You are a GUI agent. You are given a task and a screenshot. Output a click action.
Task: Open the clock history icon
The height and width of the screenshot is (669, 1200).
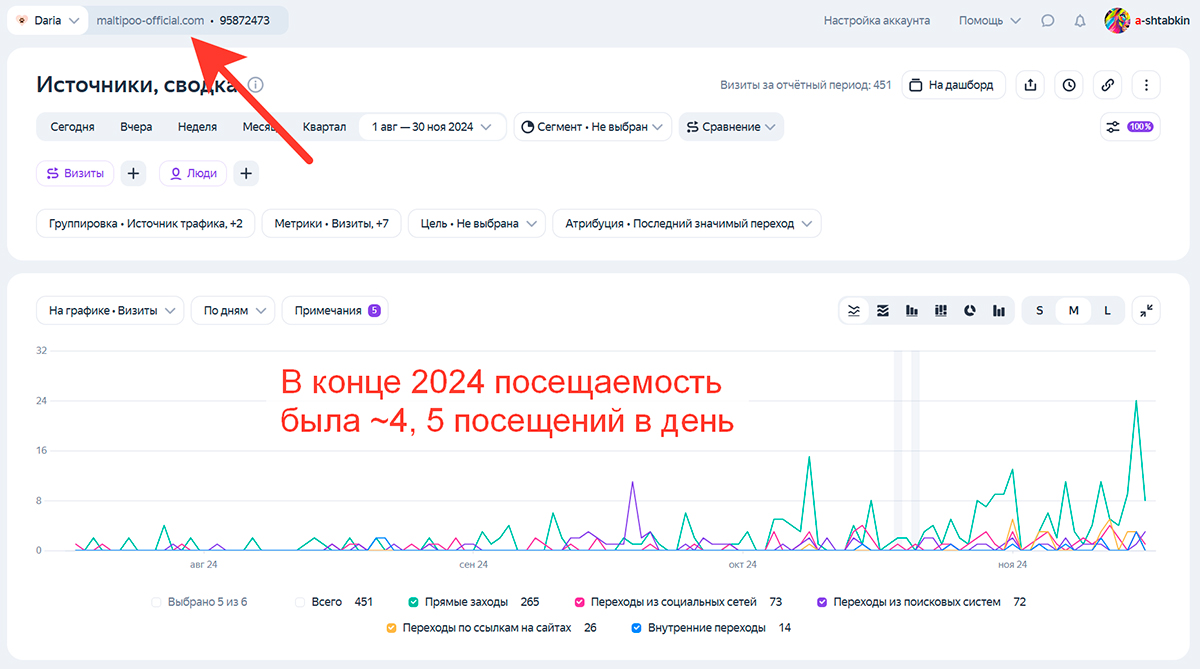click(x=1069, y=85)
